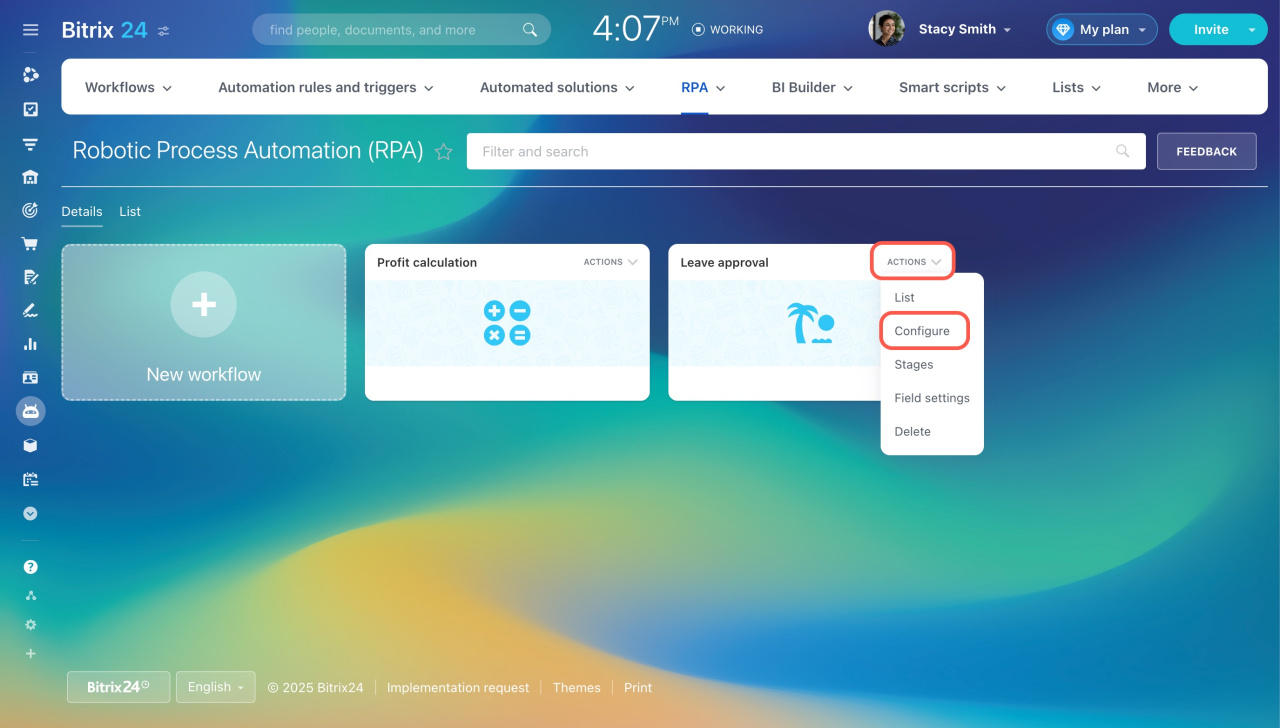
Task: Click the Print link in the footer
Action: pyautogui.click(x=638, y=688)
